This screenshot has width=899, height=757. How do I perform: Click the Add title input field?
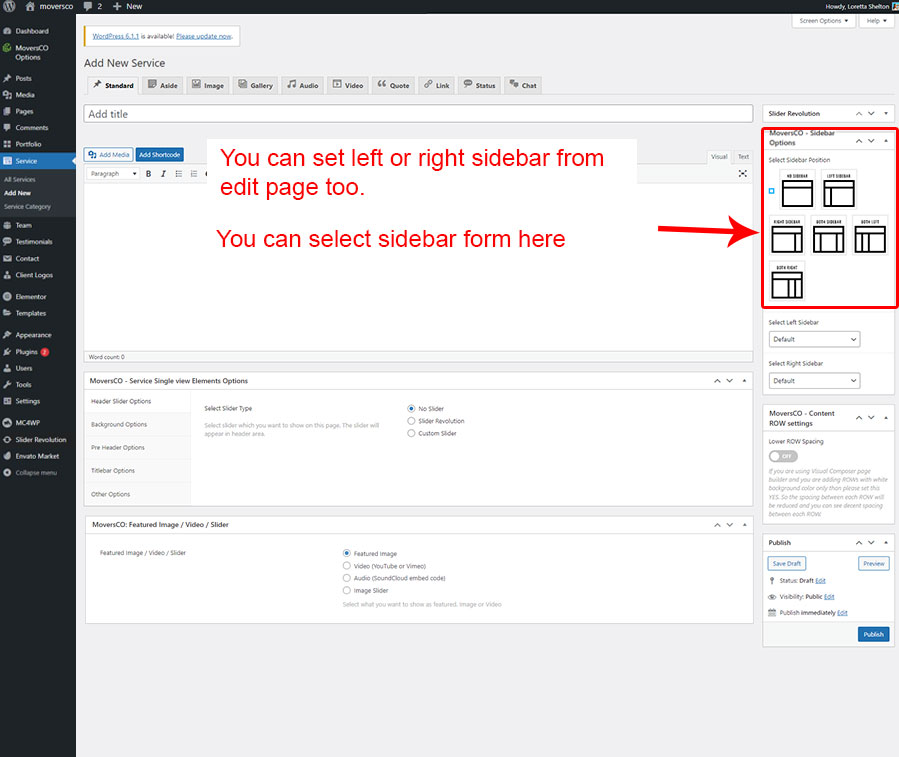[x=418, y=114]
